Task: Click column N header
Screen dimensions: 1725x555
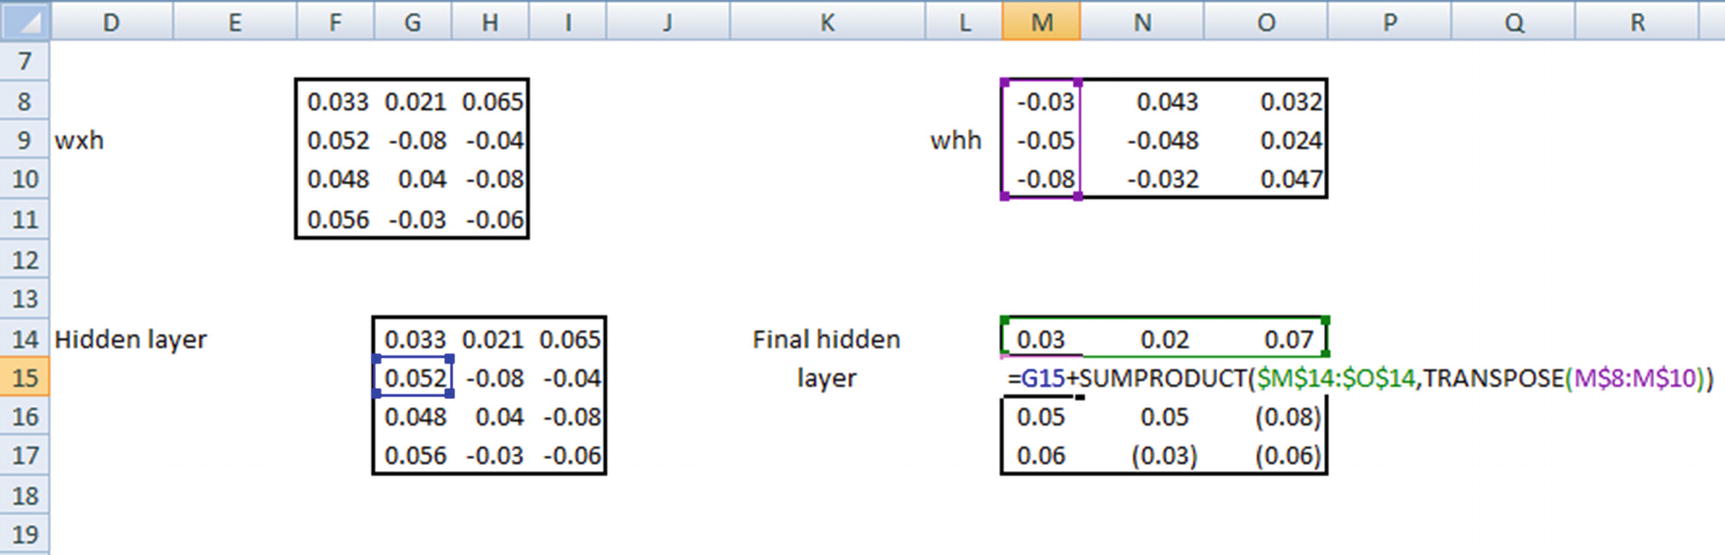Action: point(1142,21)
